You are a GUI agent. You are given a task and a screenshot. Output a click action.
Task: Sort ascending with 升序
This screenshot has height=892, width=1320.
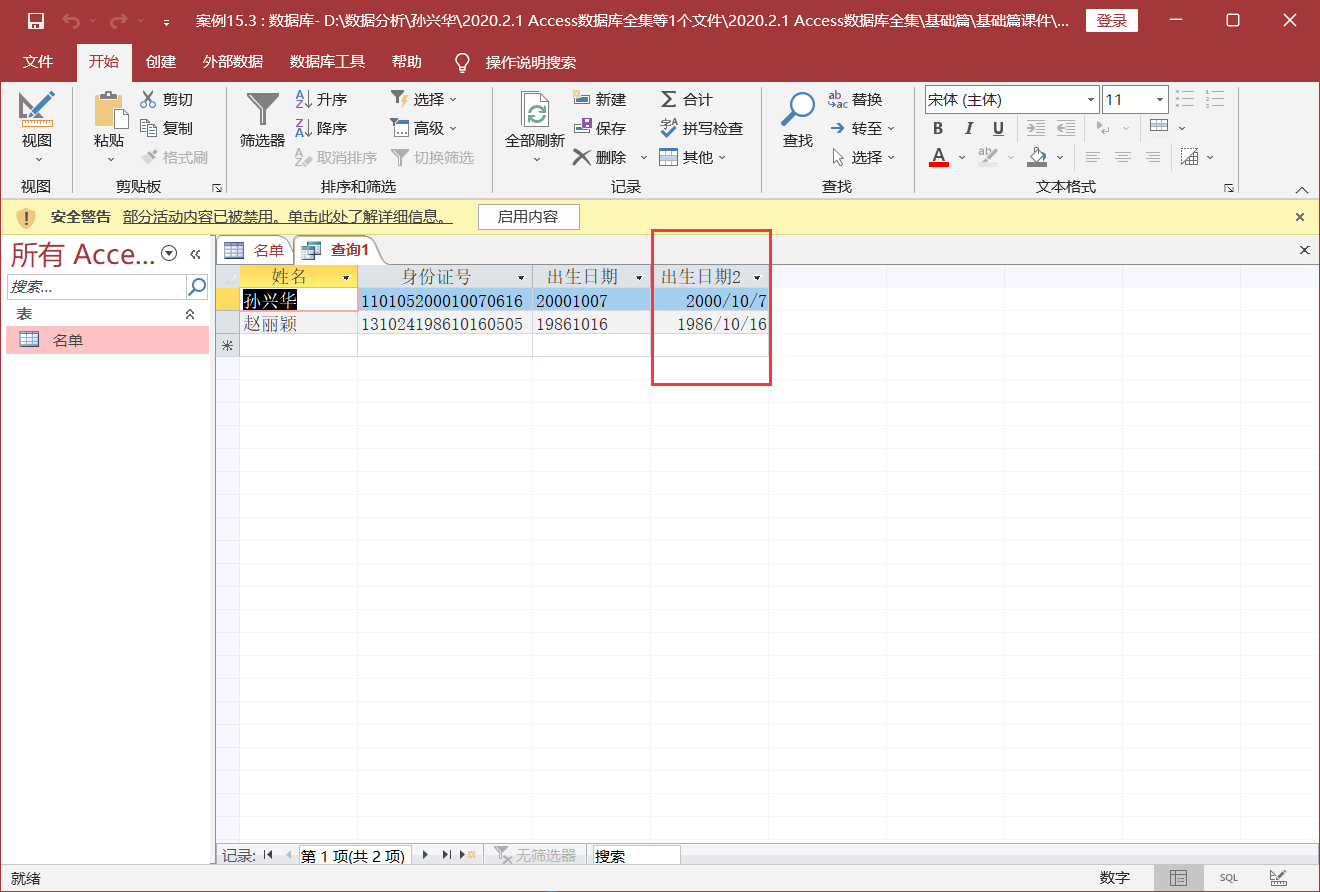point(321,99)
